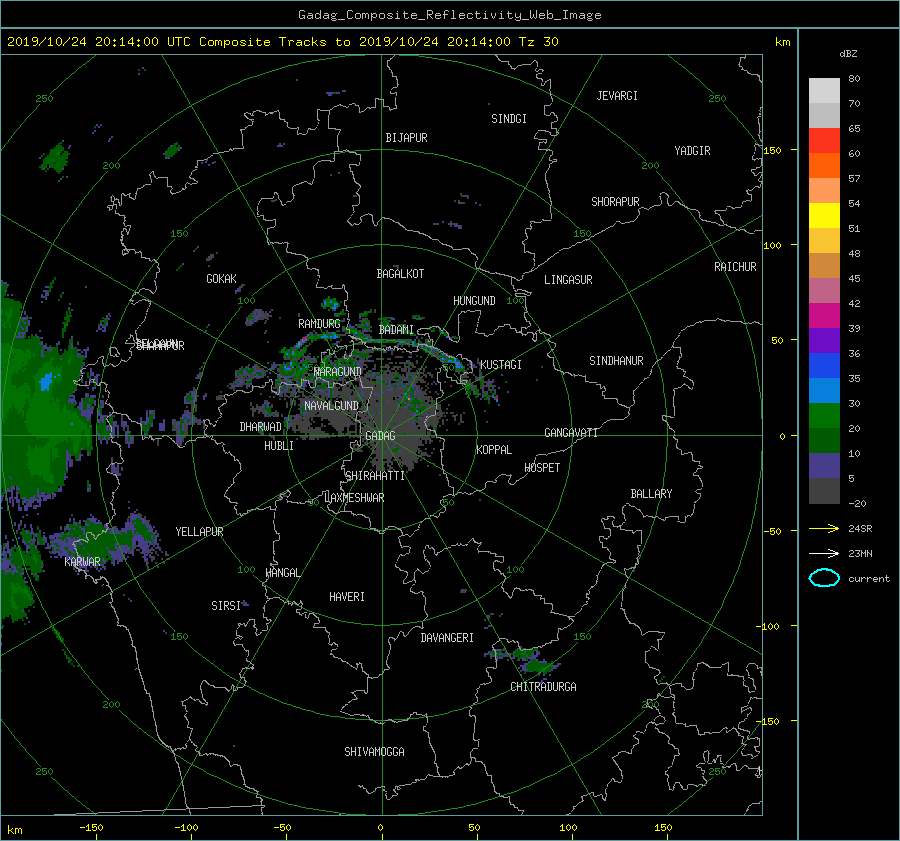Click the SIRSI city label

pos(226,606)
